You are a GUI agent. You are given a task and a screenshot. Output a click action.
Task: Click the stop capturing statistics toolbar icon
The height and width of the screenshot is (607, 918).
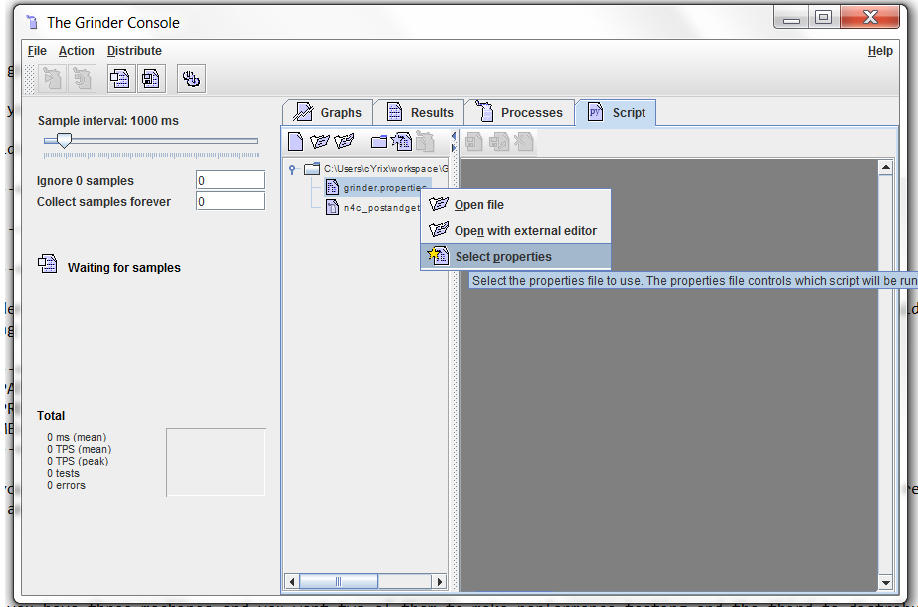tap(151, 78)
